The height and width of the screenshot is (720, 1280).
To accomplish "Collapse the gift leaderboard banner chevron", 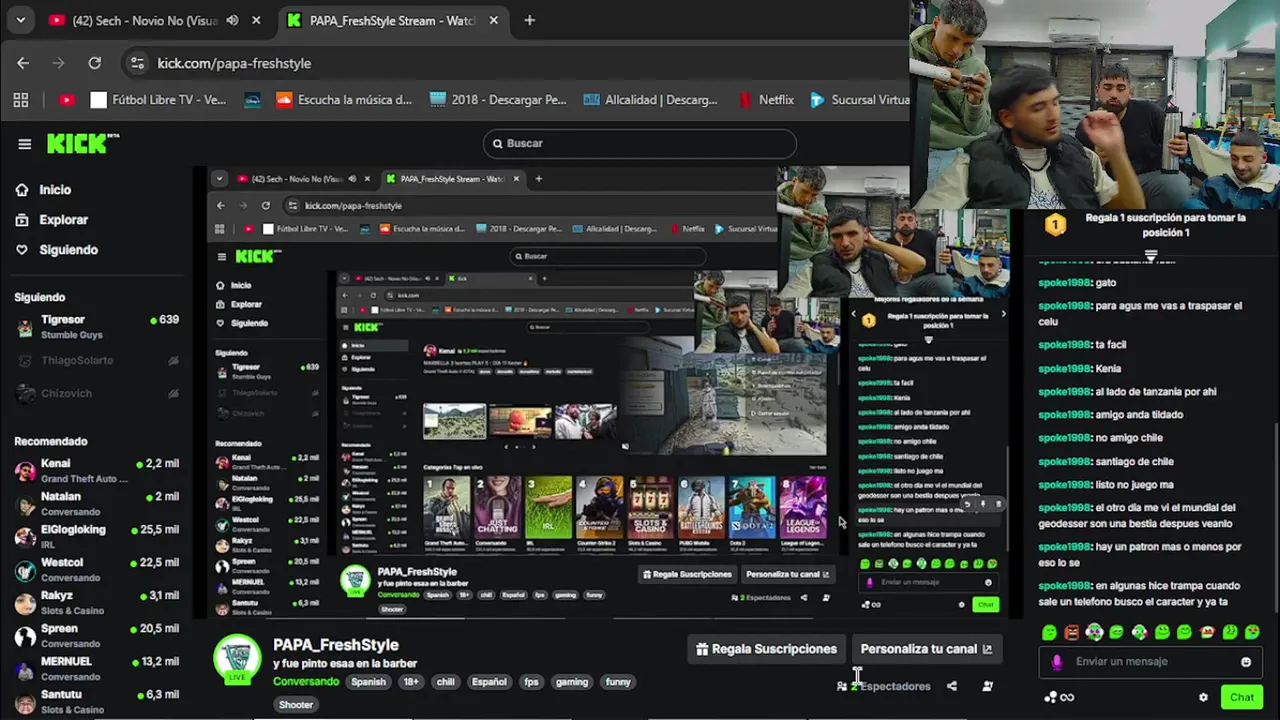I will (x=1151, y=256).
